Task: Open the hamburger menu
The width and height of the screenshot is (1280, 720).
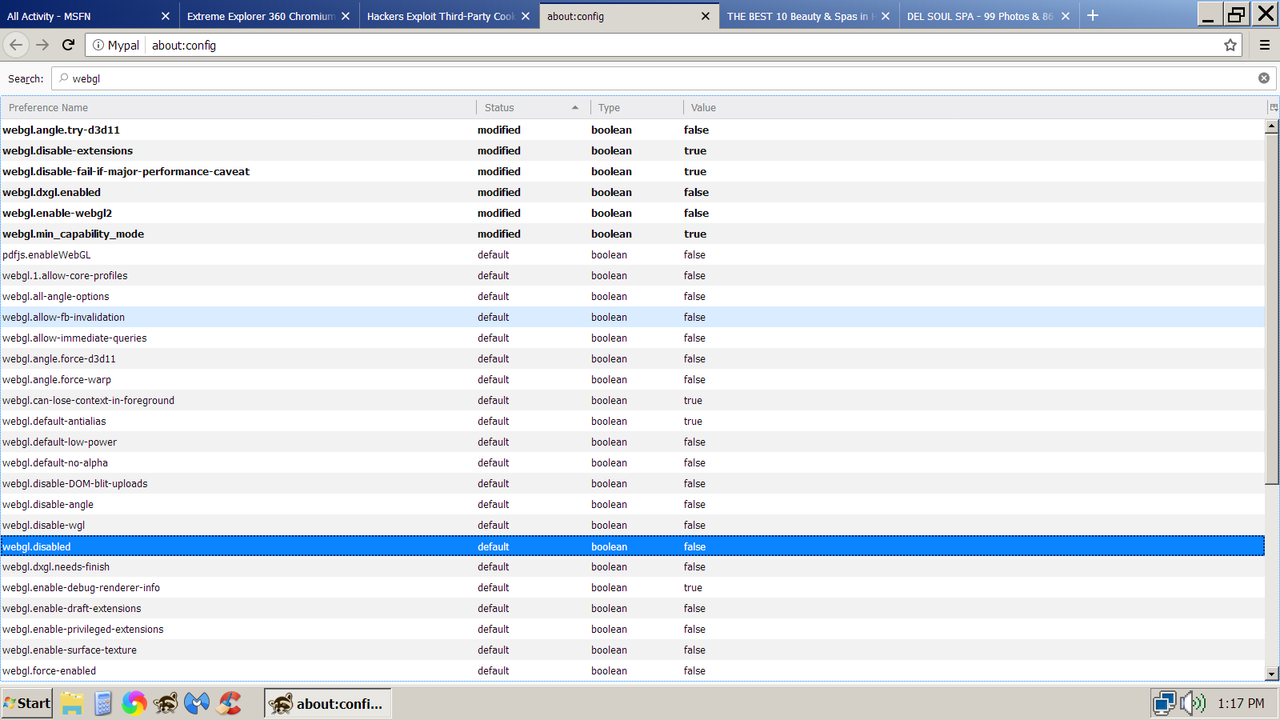Action: (1265, 45)
